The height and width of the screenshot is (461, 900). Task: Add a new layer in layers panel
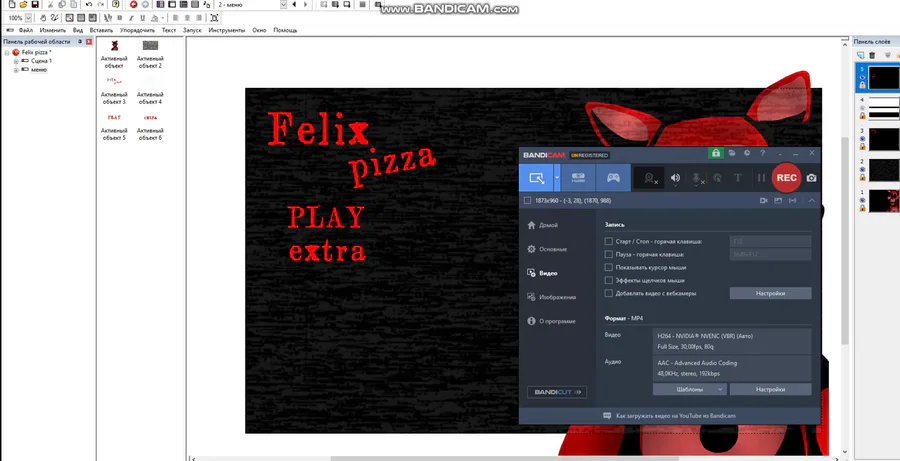coord(860,55)
